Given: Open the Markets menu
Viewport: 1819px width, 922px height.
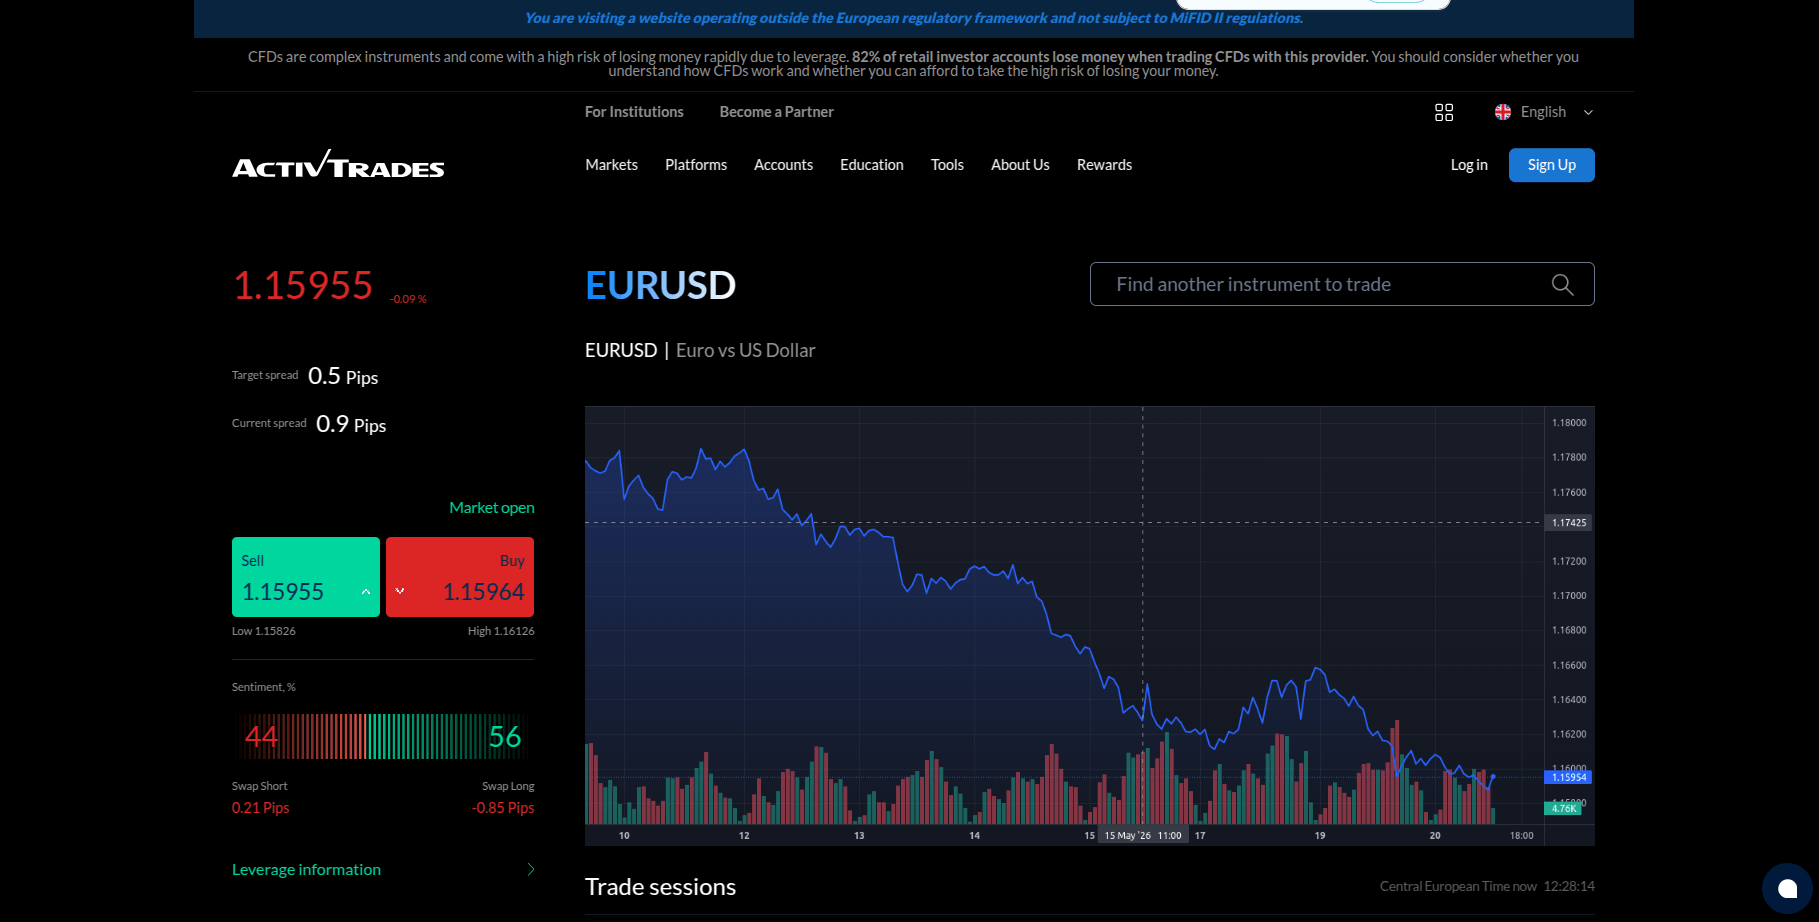Looking at the screenshot, I should click(x=611, y=165).
